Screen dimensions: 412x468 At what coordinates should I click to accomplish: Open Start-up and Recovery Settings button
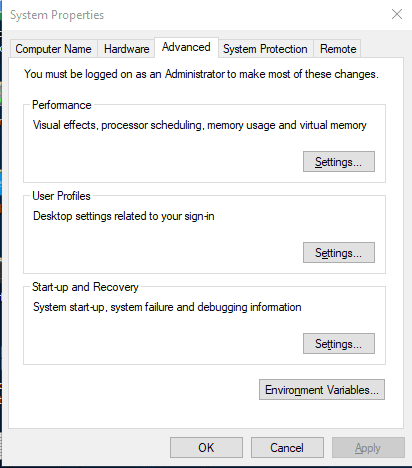pos(339,344)
